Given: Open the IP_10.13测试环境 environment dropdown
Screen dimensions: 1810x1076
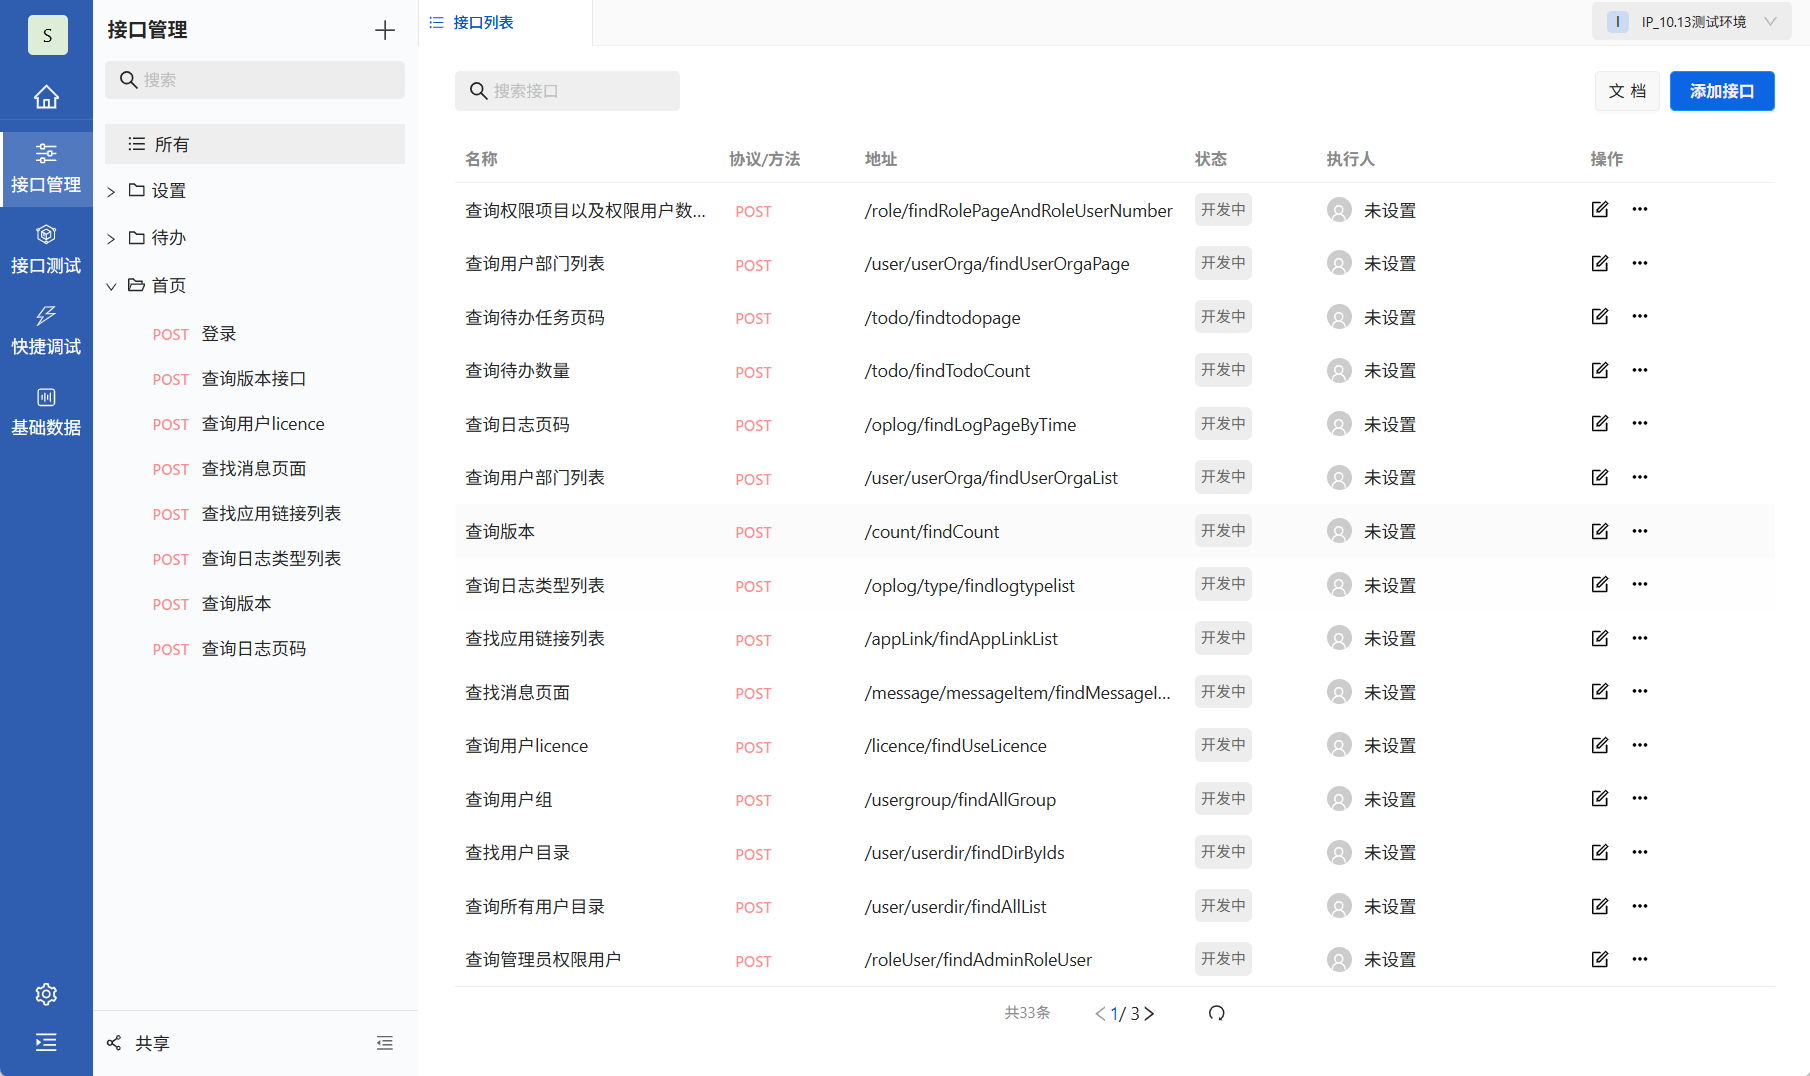Looking at the screenshot, I should [x=1690, y=20].
